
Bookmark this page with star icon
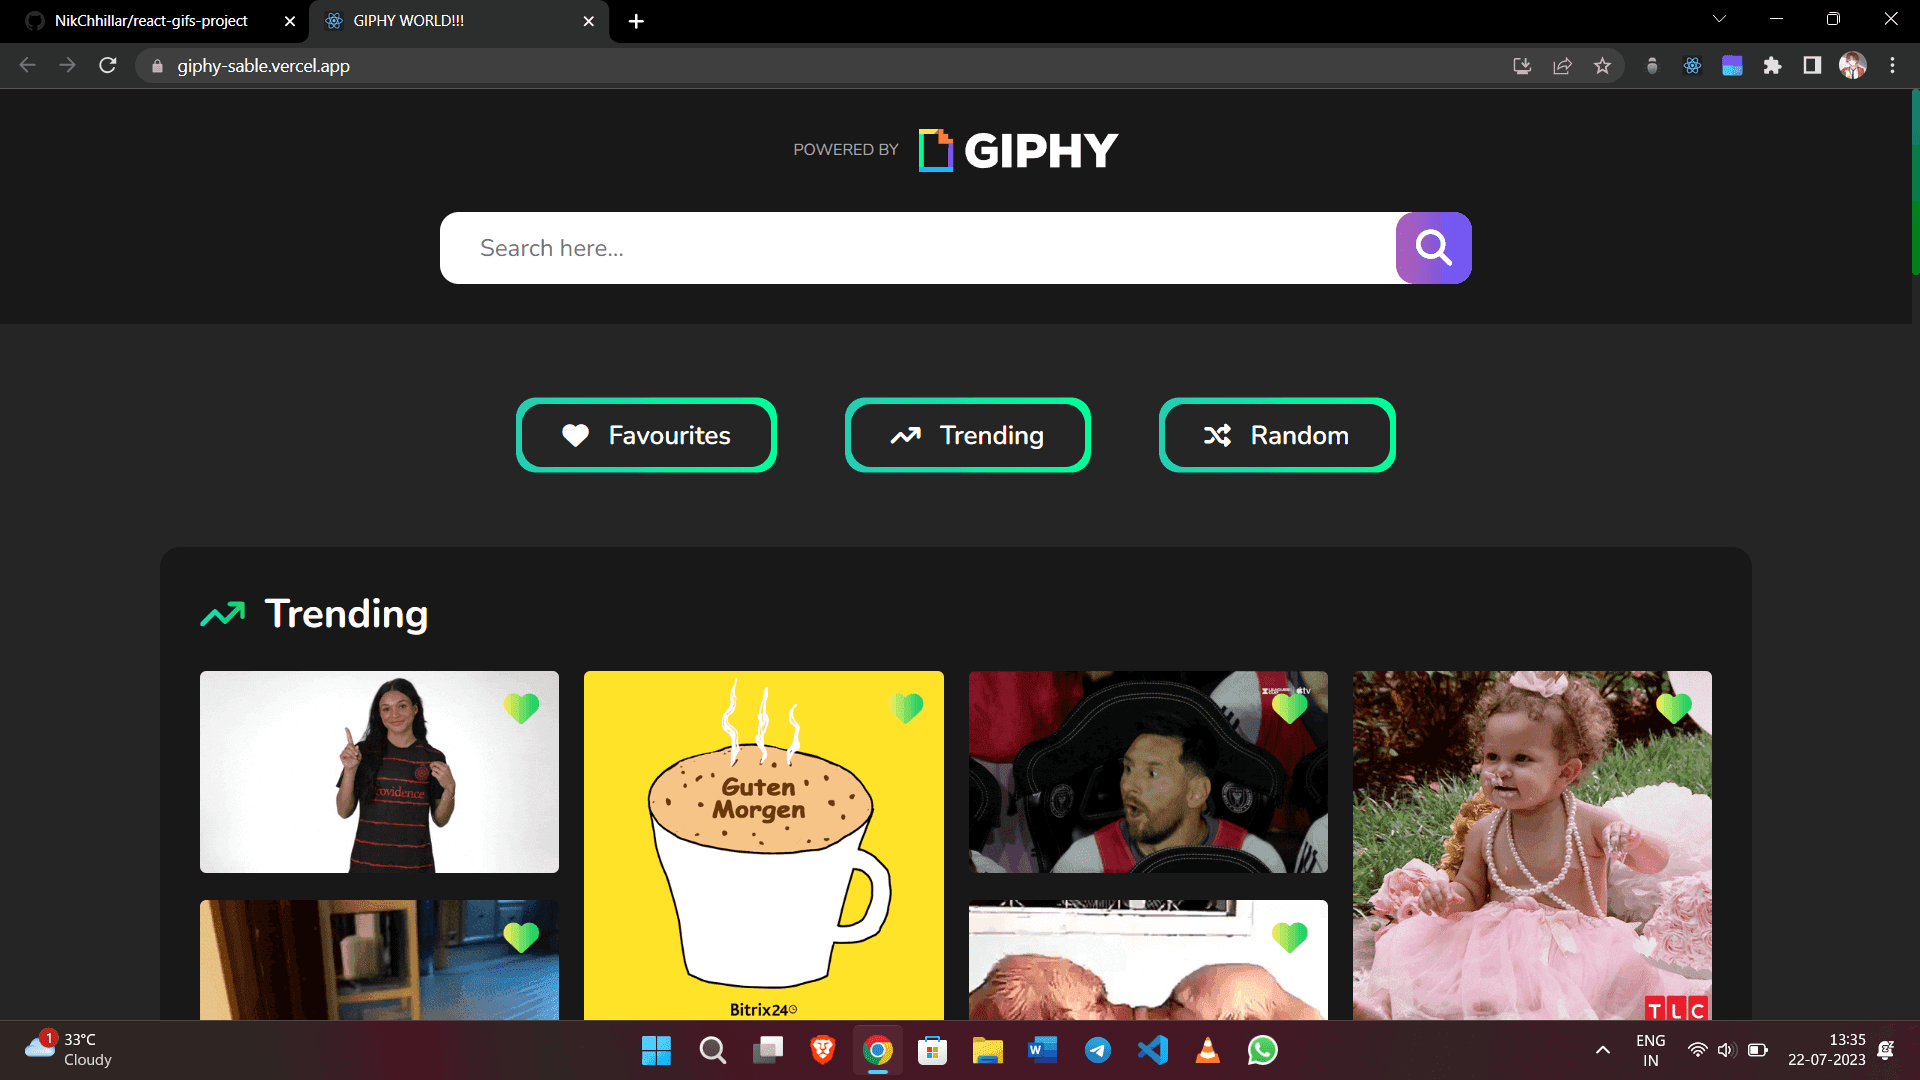coord(1602,66)
